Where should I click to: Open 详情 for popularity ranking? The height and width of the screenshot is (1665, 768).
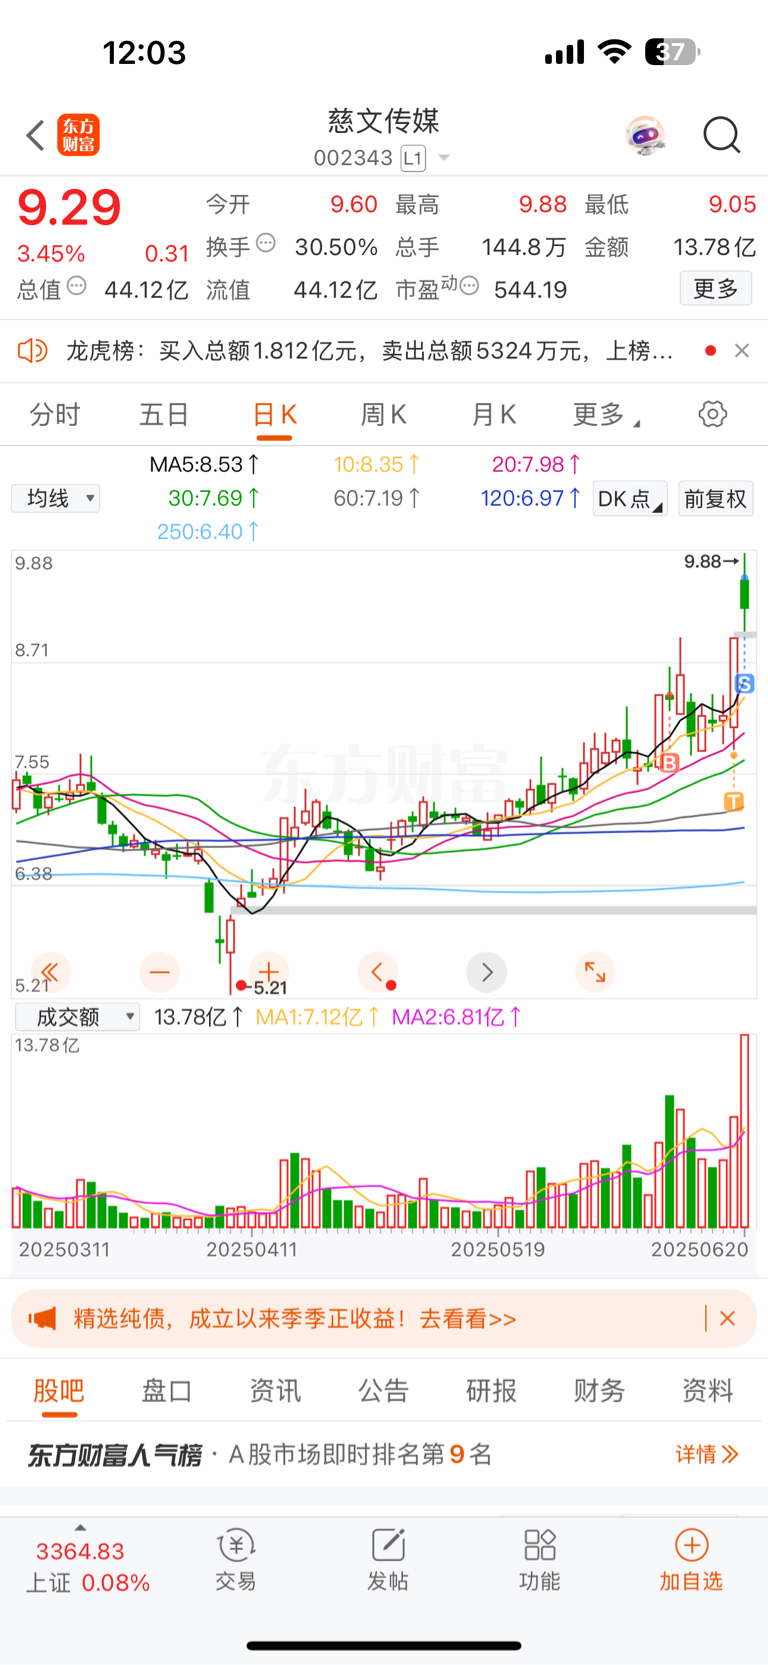(707, 1454)
